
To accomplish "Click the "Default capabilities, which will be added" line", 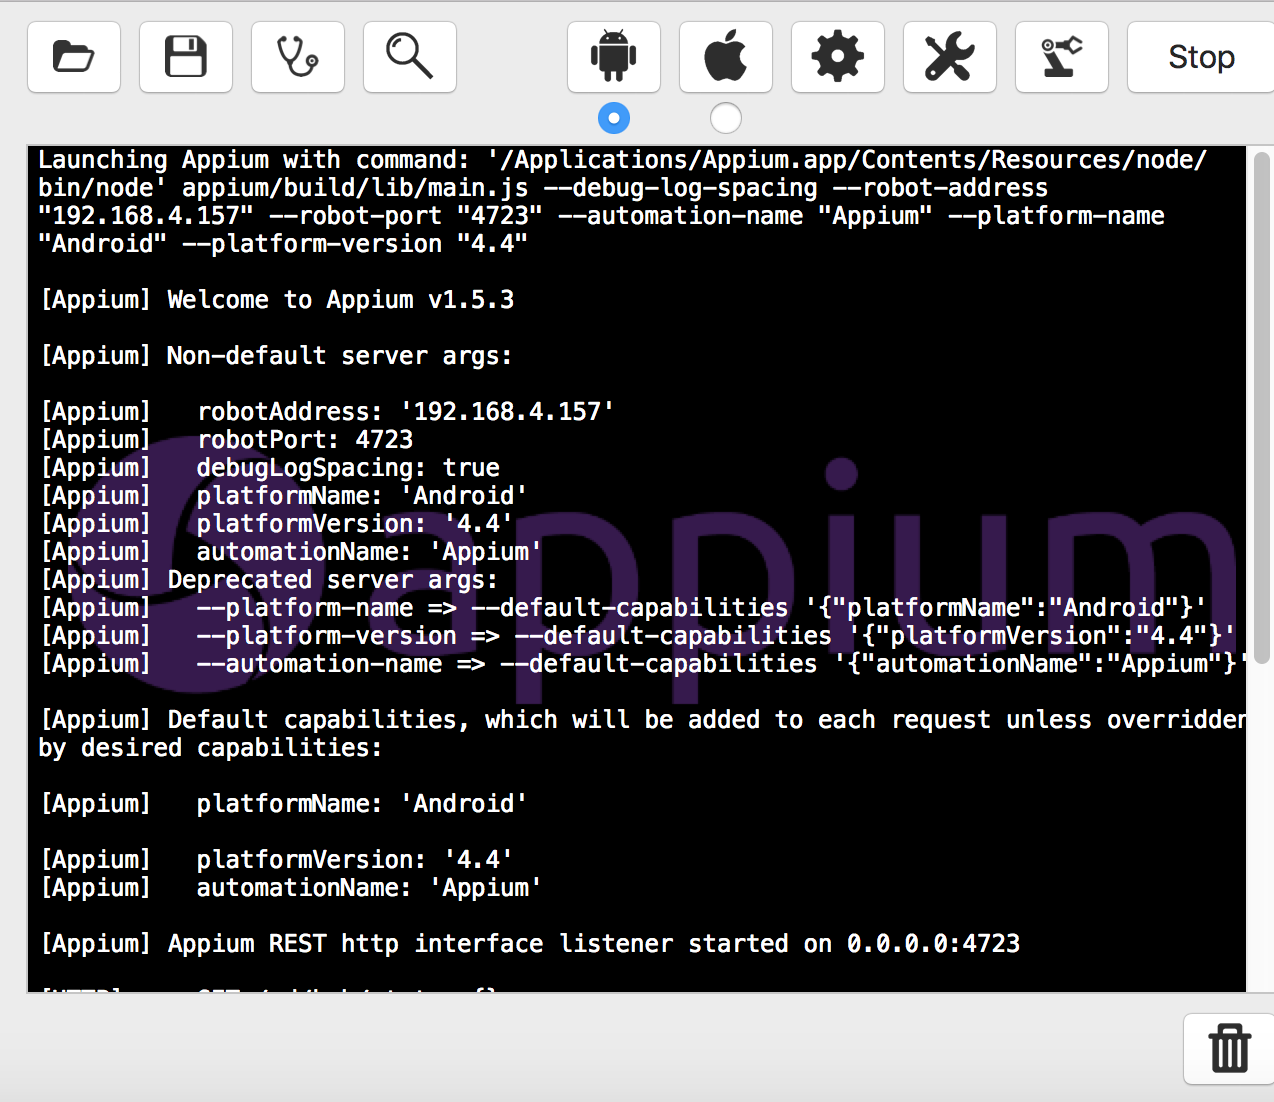I will tap(642, 734).
